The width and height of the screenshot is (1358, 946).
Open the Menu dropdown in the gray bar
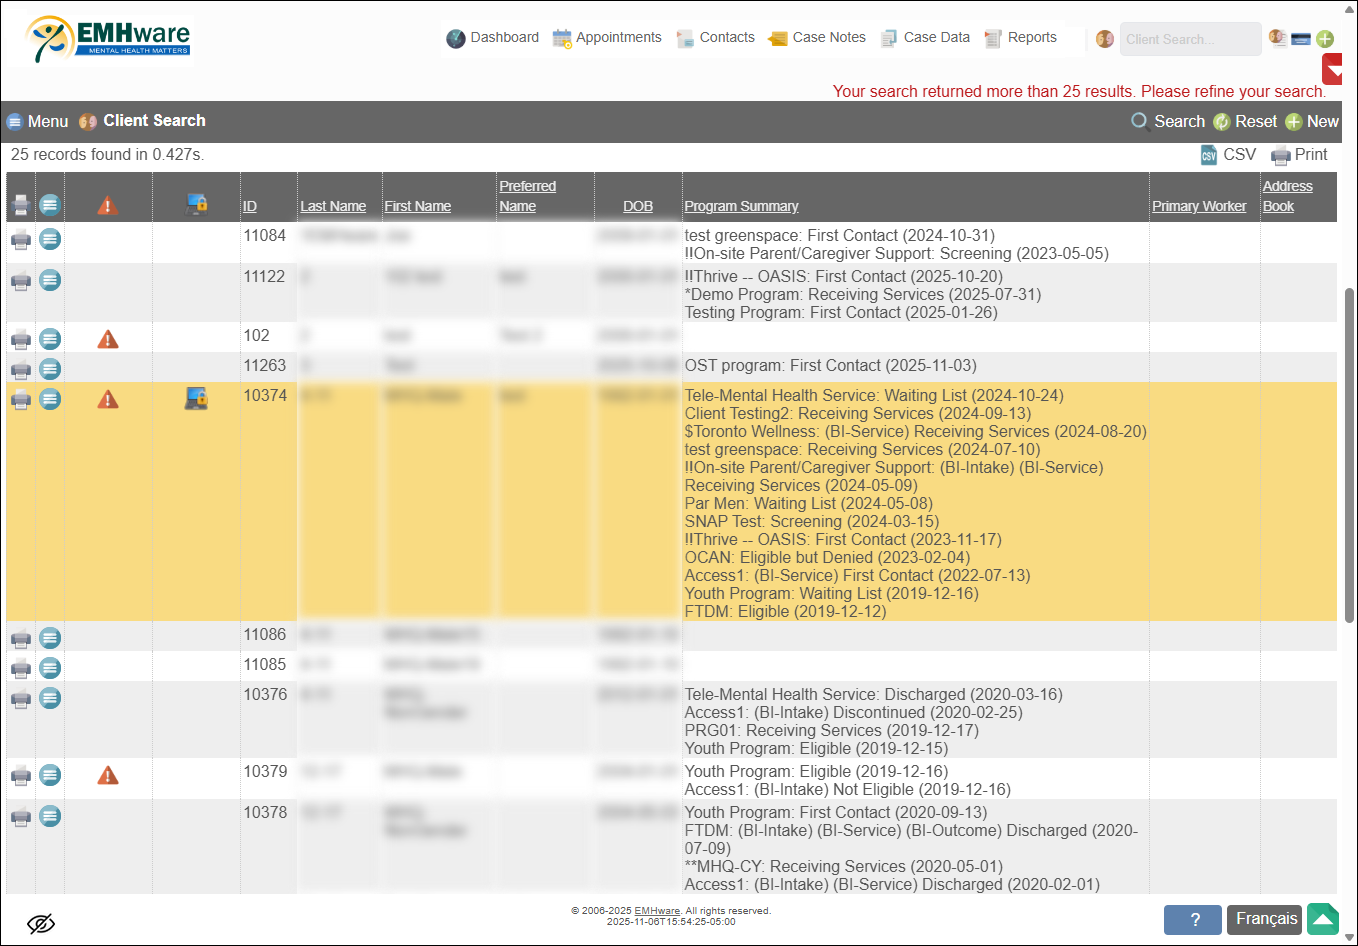[38, 121]
